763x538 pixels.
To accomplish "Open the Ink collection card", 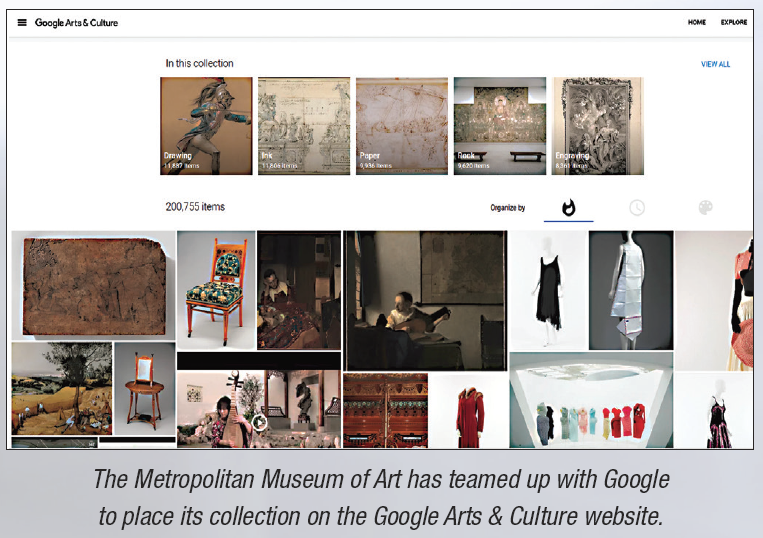I will (304, 126).
